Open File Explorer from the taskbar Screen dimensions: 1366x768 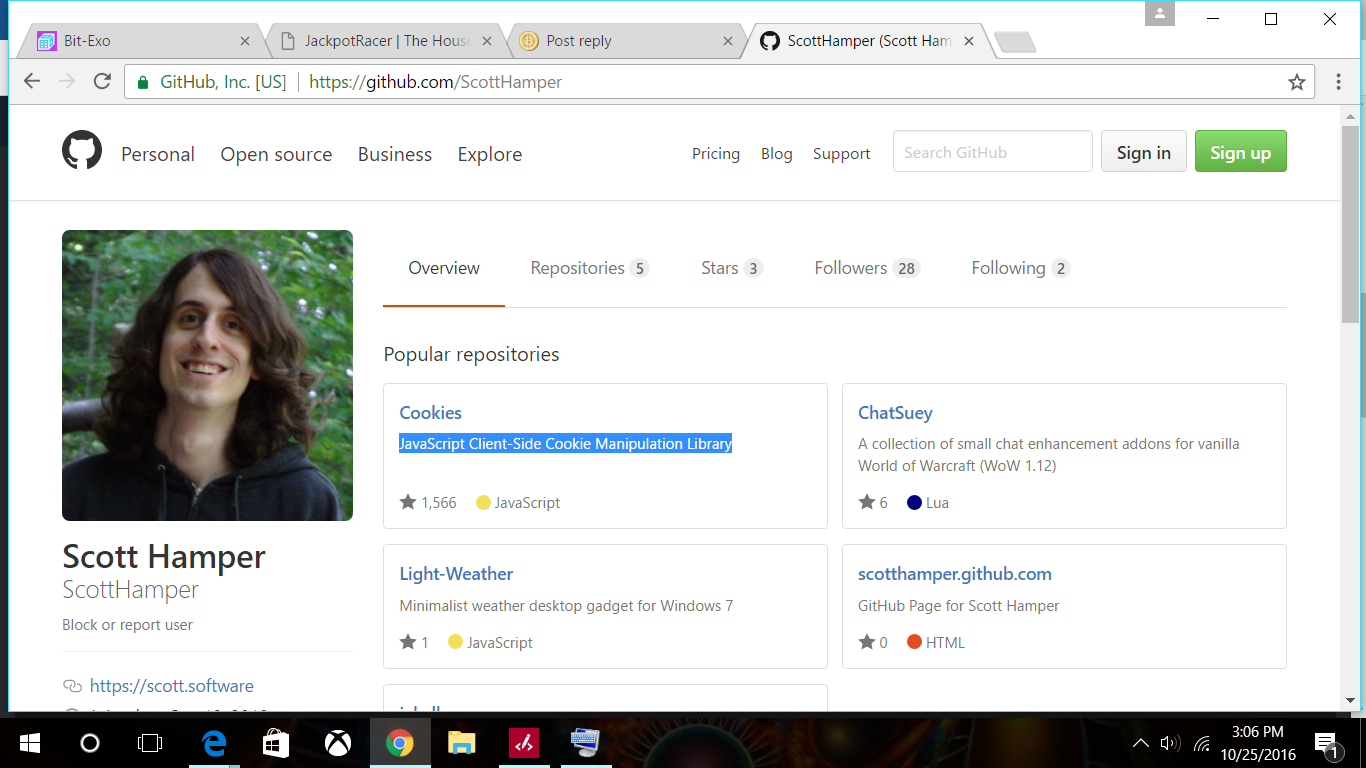461,743
